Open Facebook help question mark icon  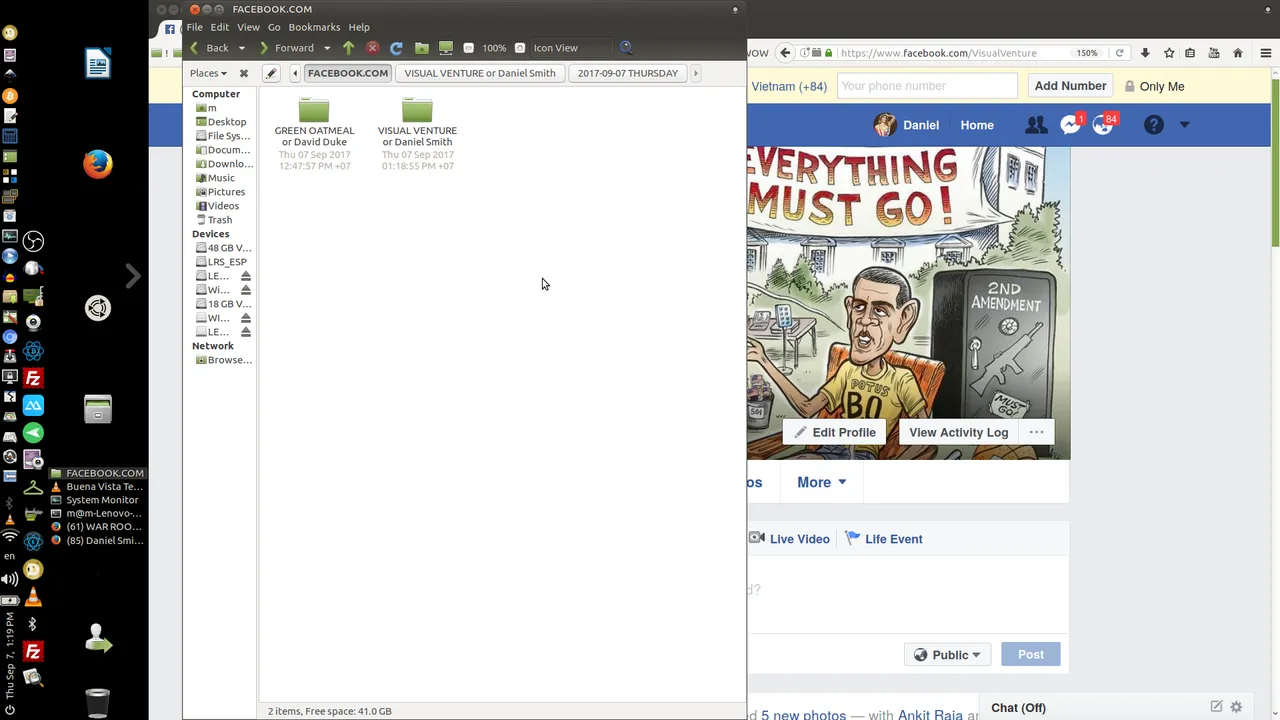pos(1153,125)
